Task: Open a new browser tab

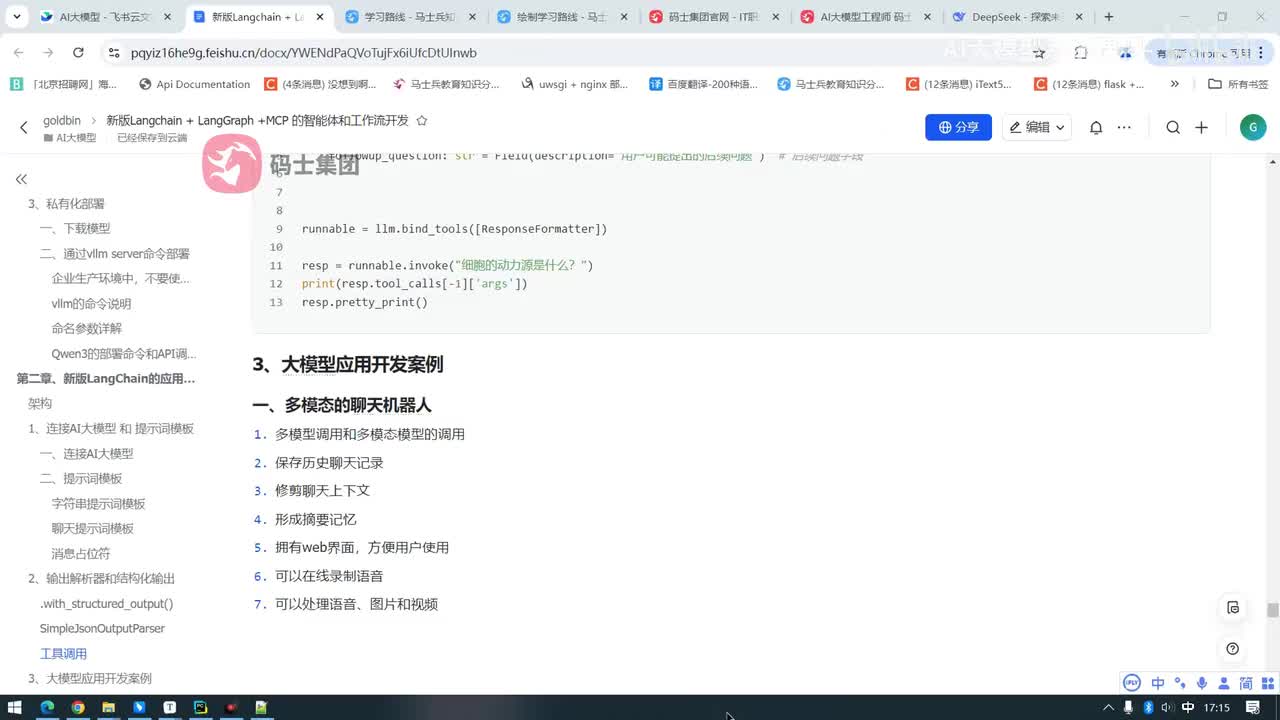Action: tap(1108, 17)
